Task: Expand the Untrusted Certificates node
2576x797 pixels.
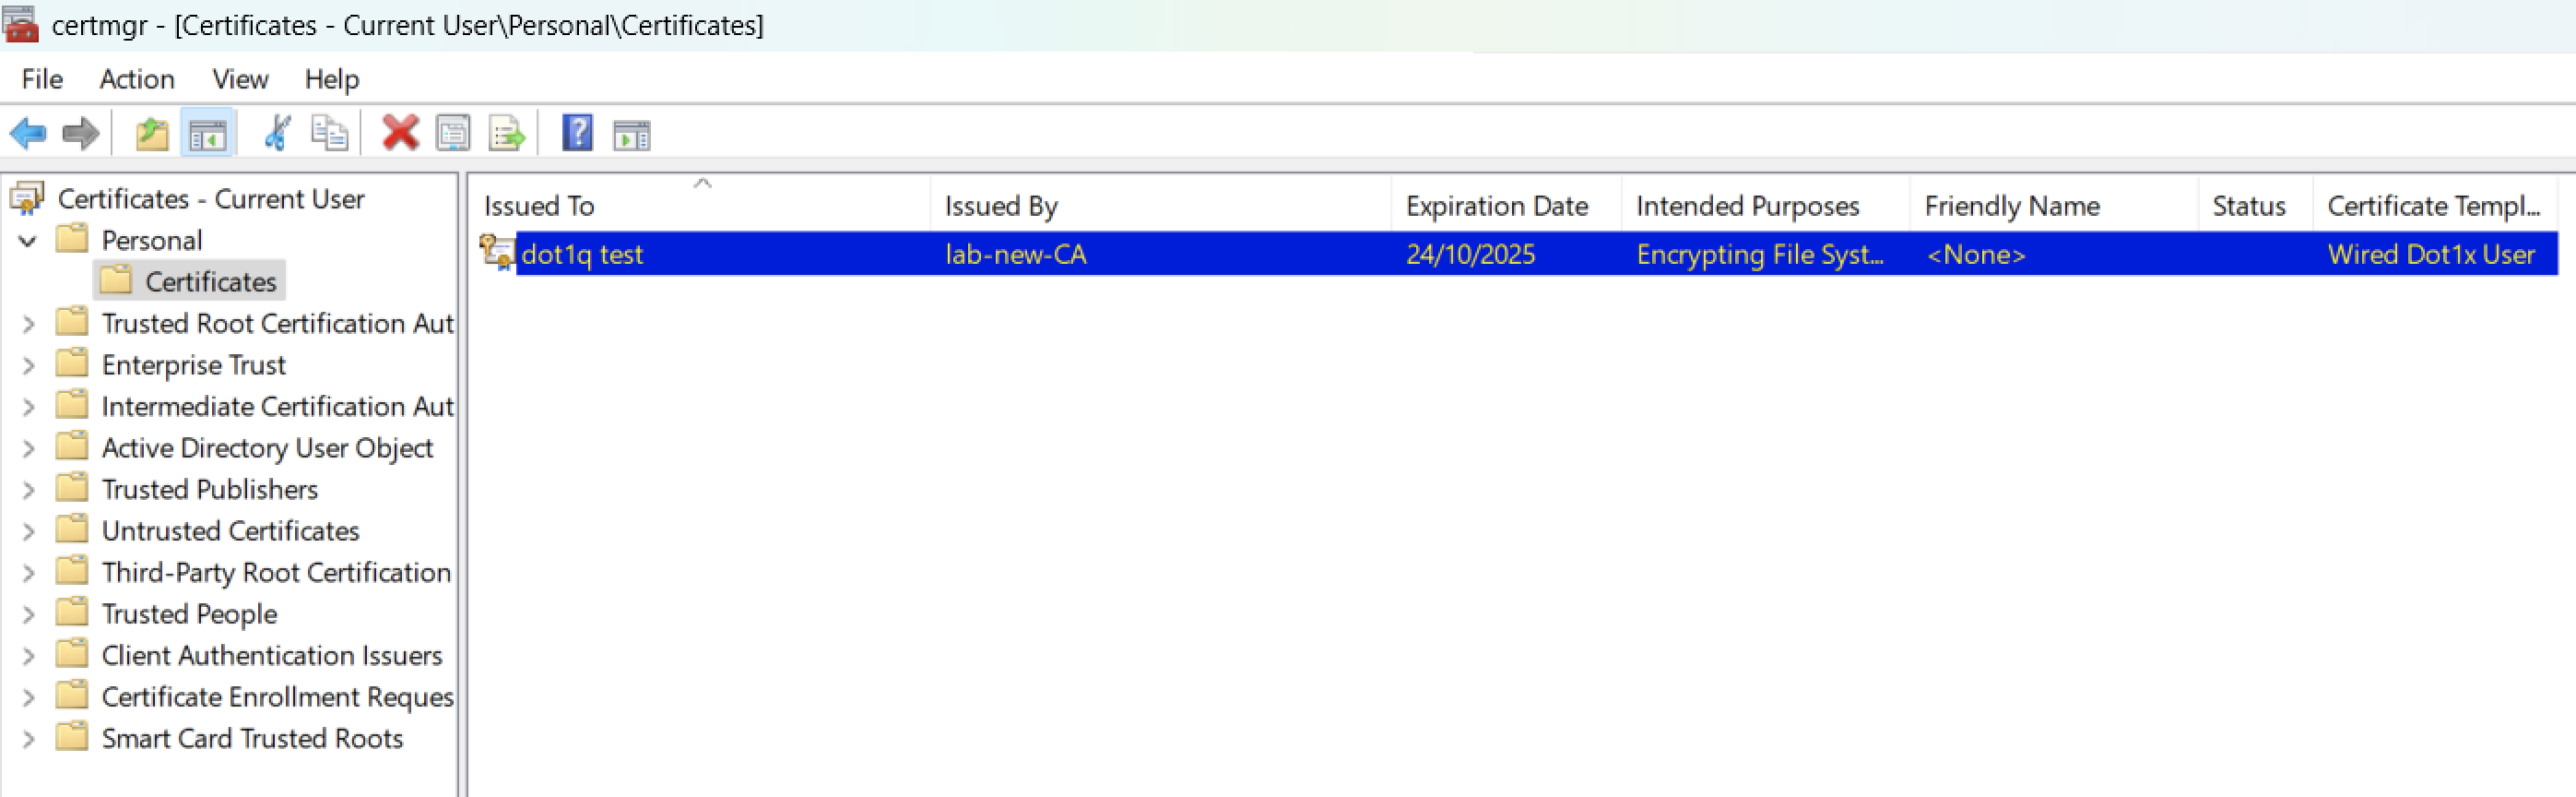Action: pos(28,531)
